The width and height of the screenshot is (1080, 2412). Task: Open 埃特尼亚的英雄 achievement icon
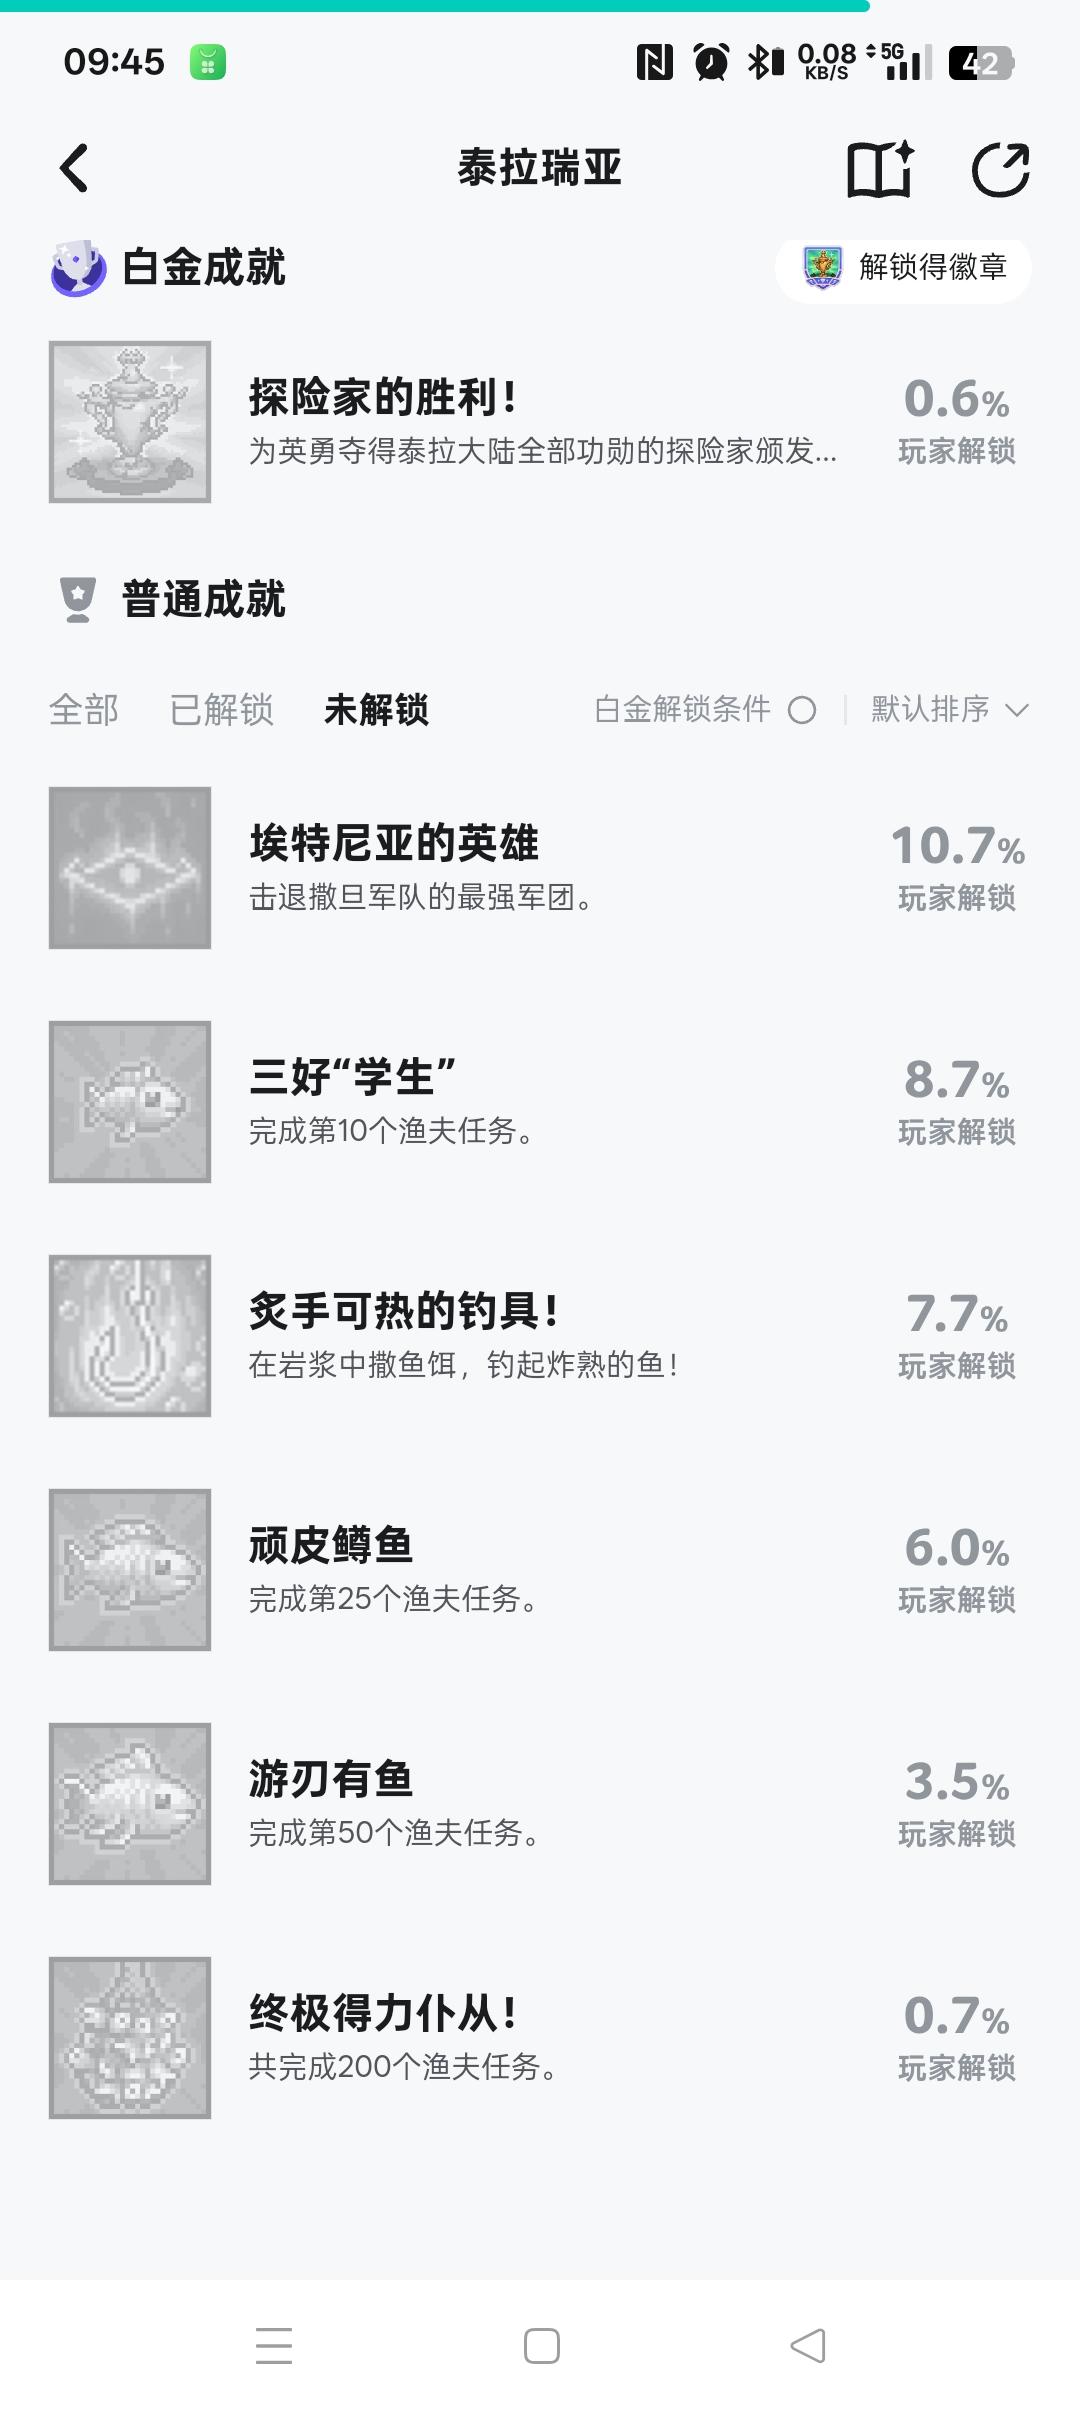[130, 868]
